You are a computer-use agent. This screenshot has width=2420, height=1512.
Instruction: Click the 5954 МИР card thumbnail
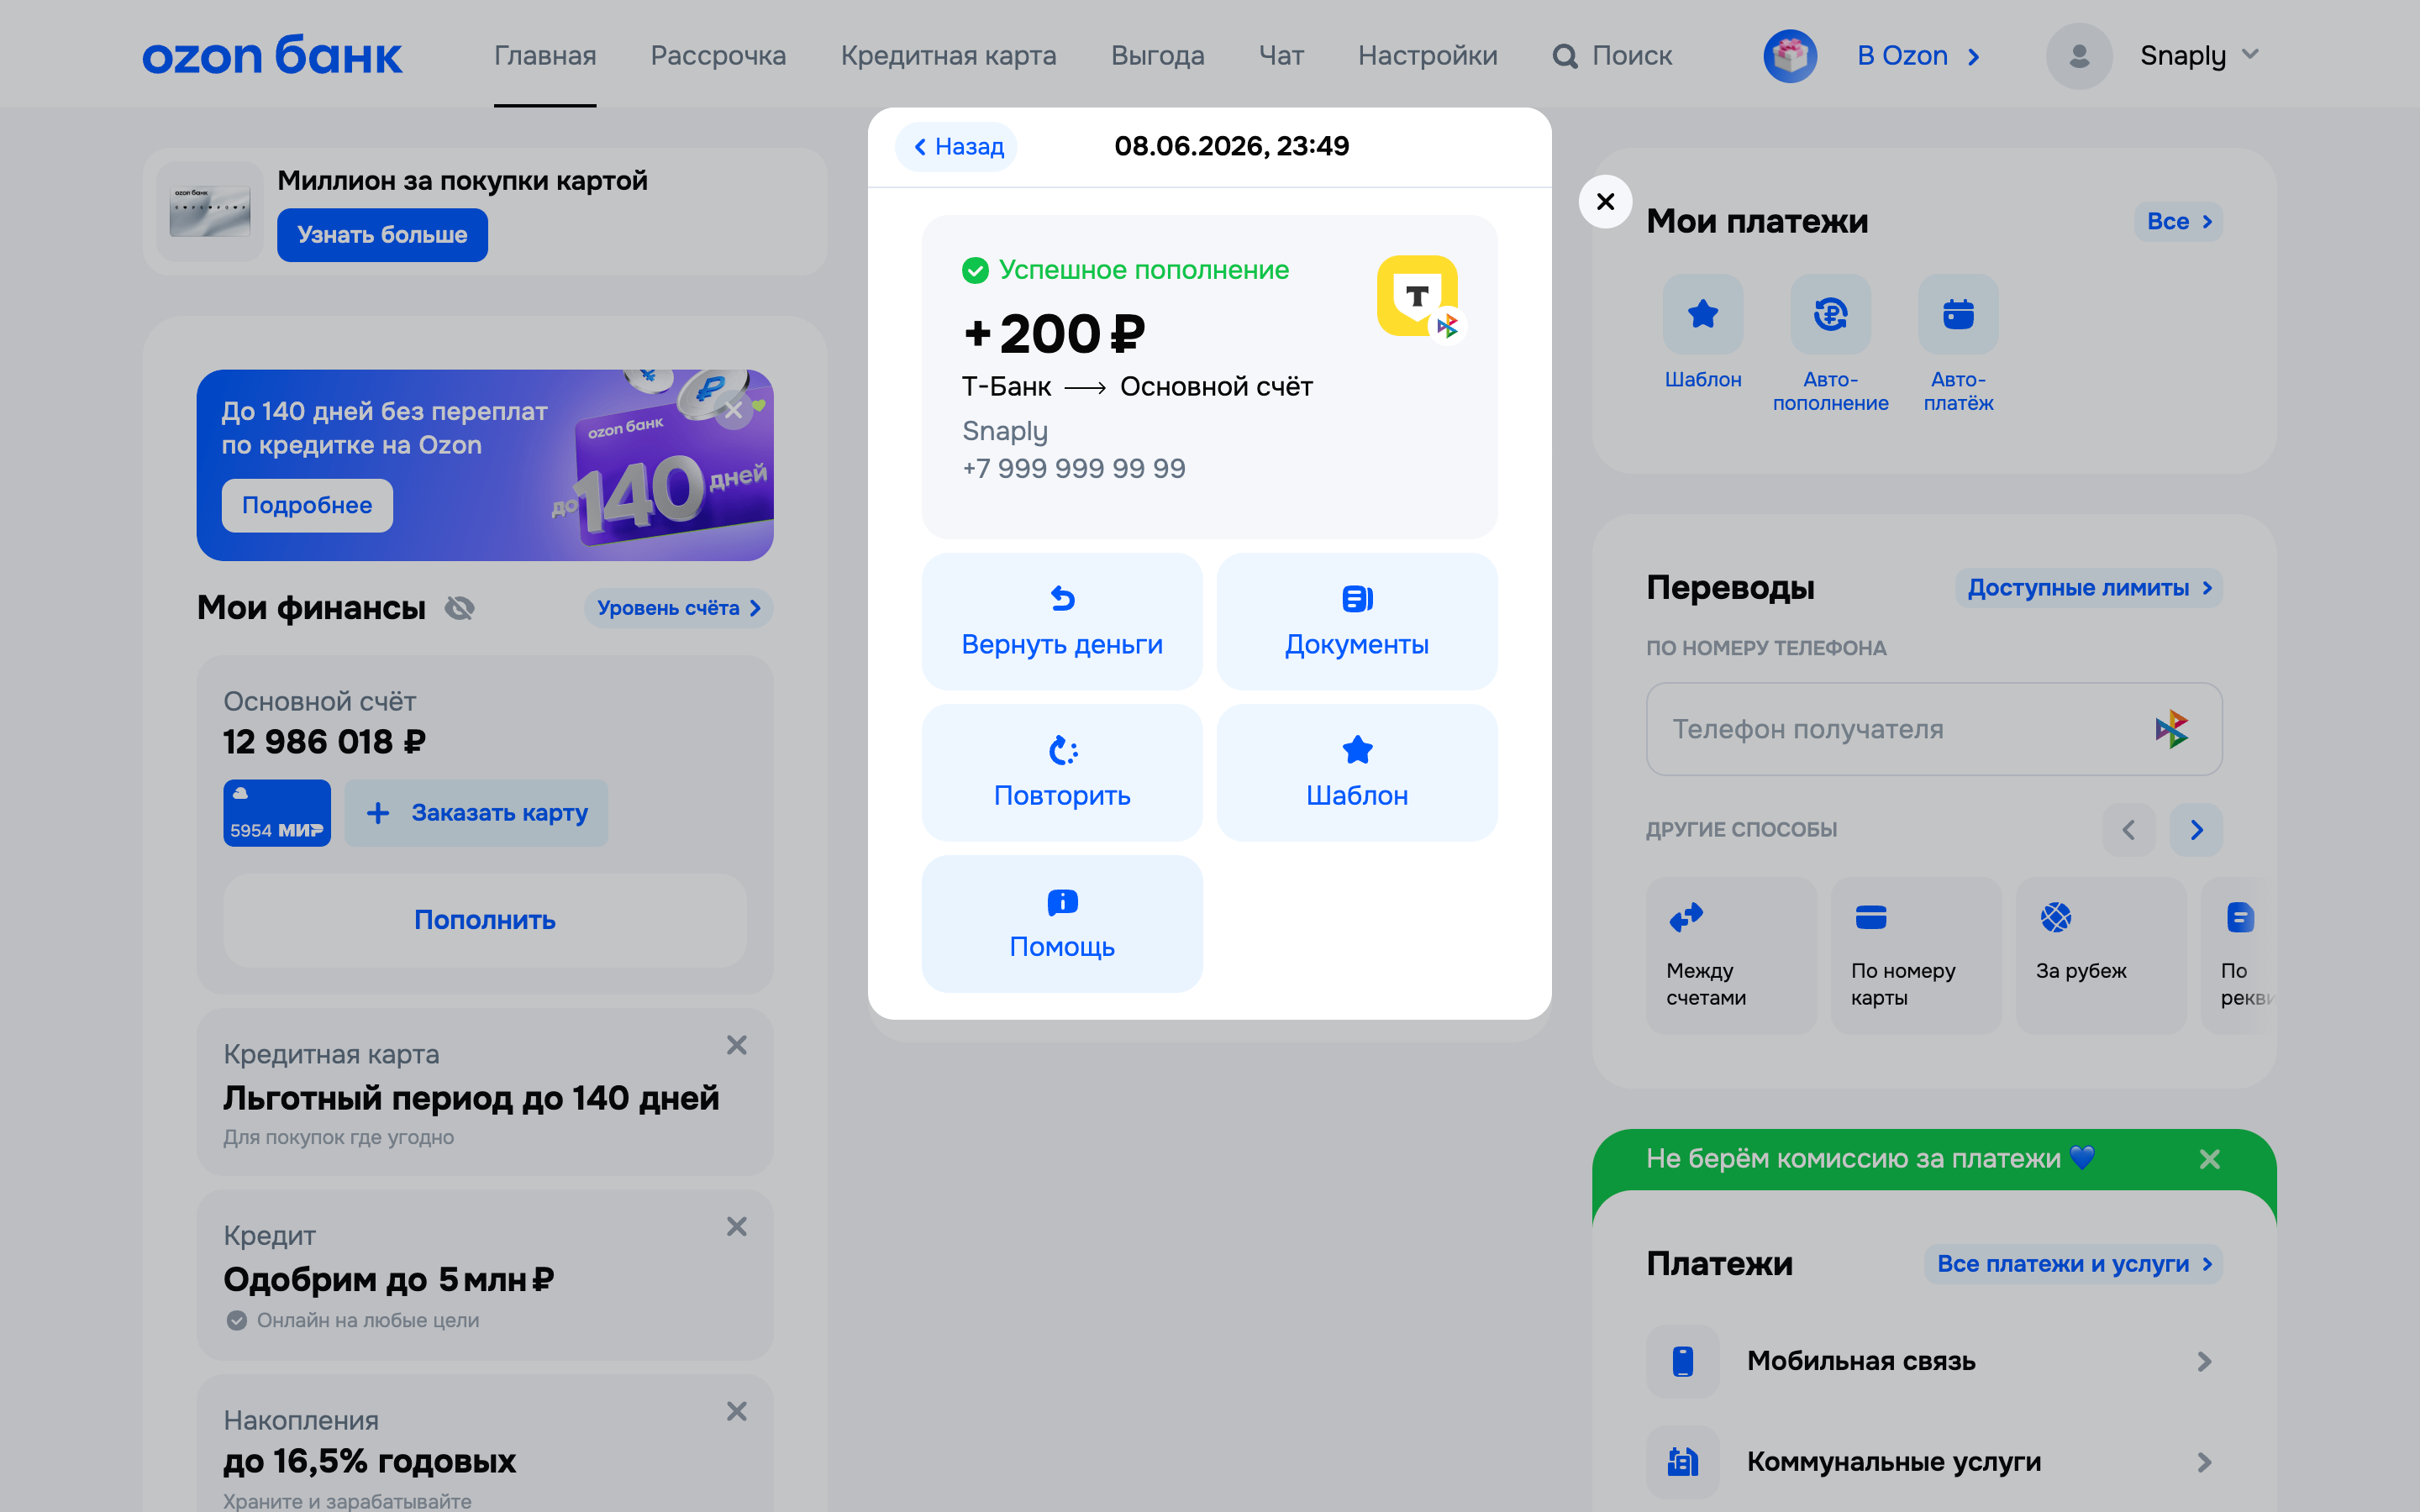click(x=277, y=813)
